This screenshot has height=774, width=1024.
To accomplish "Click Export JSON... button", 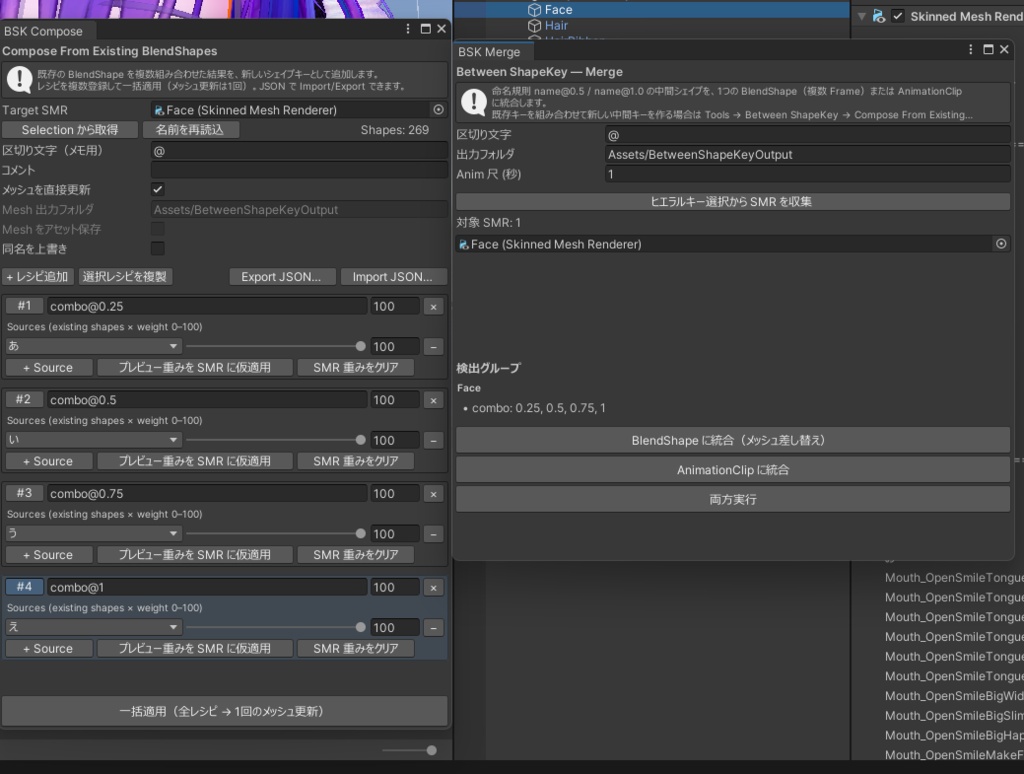I will [x=281, y=277].
